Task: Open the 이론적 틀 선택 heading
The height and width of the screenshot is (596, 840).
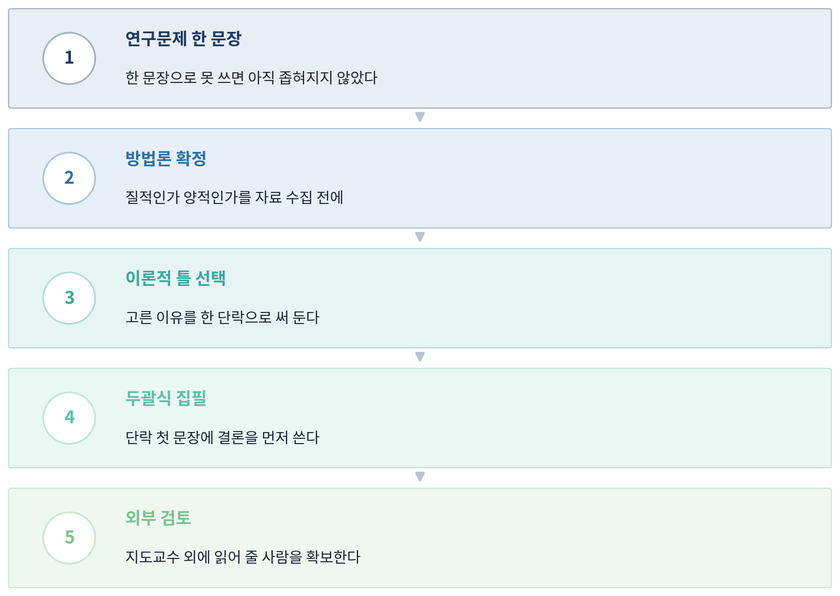Action: [175, 278]
